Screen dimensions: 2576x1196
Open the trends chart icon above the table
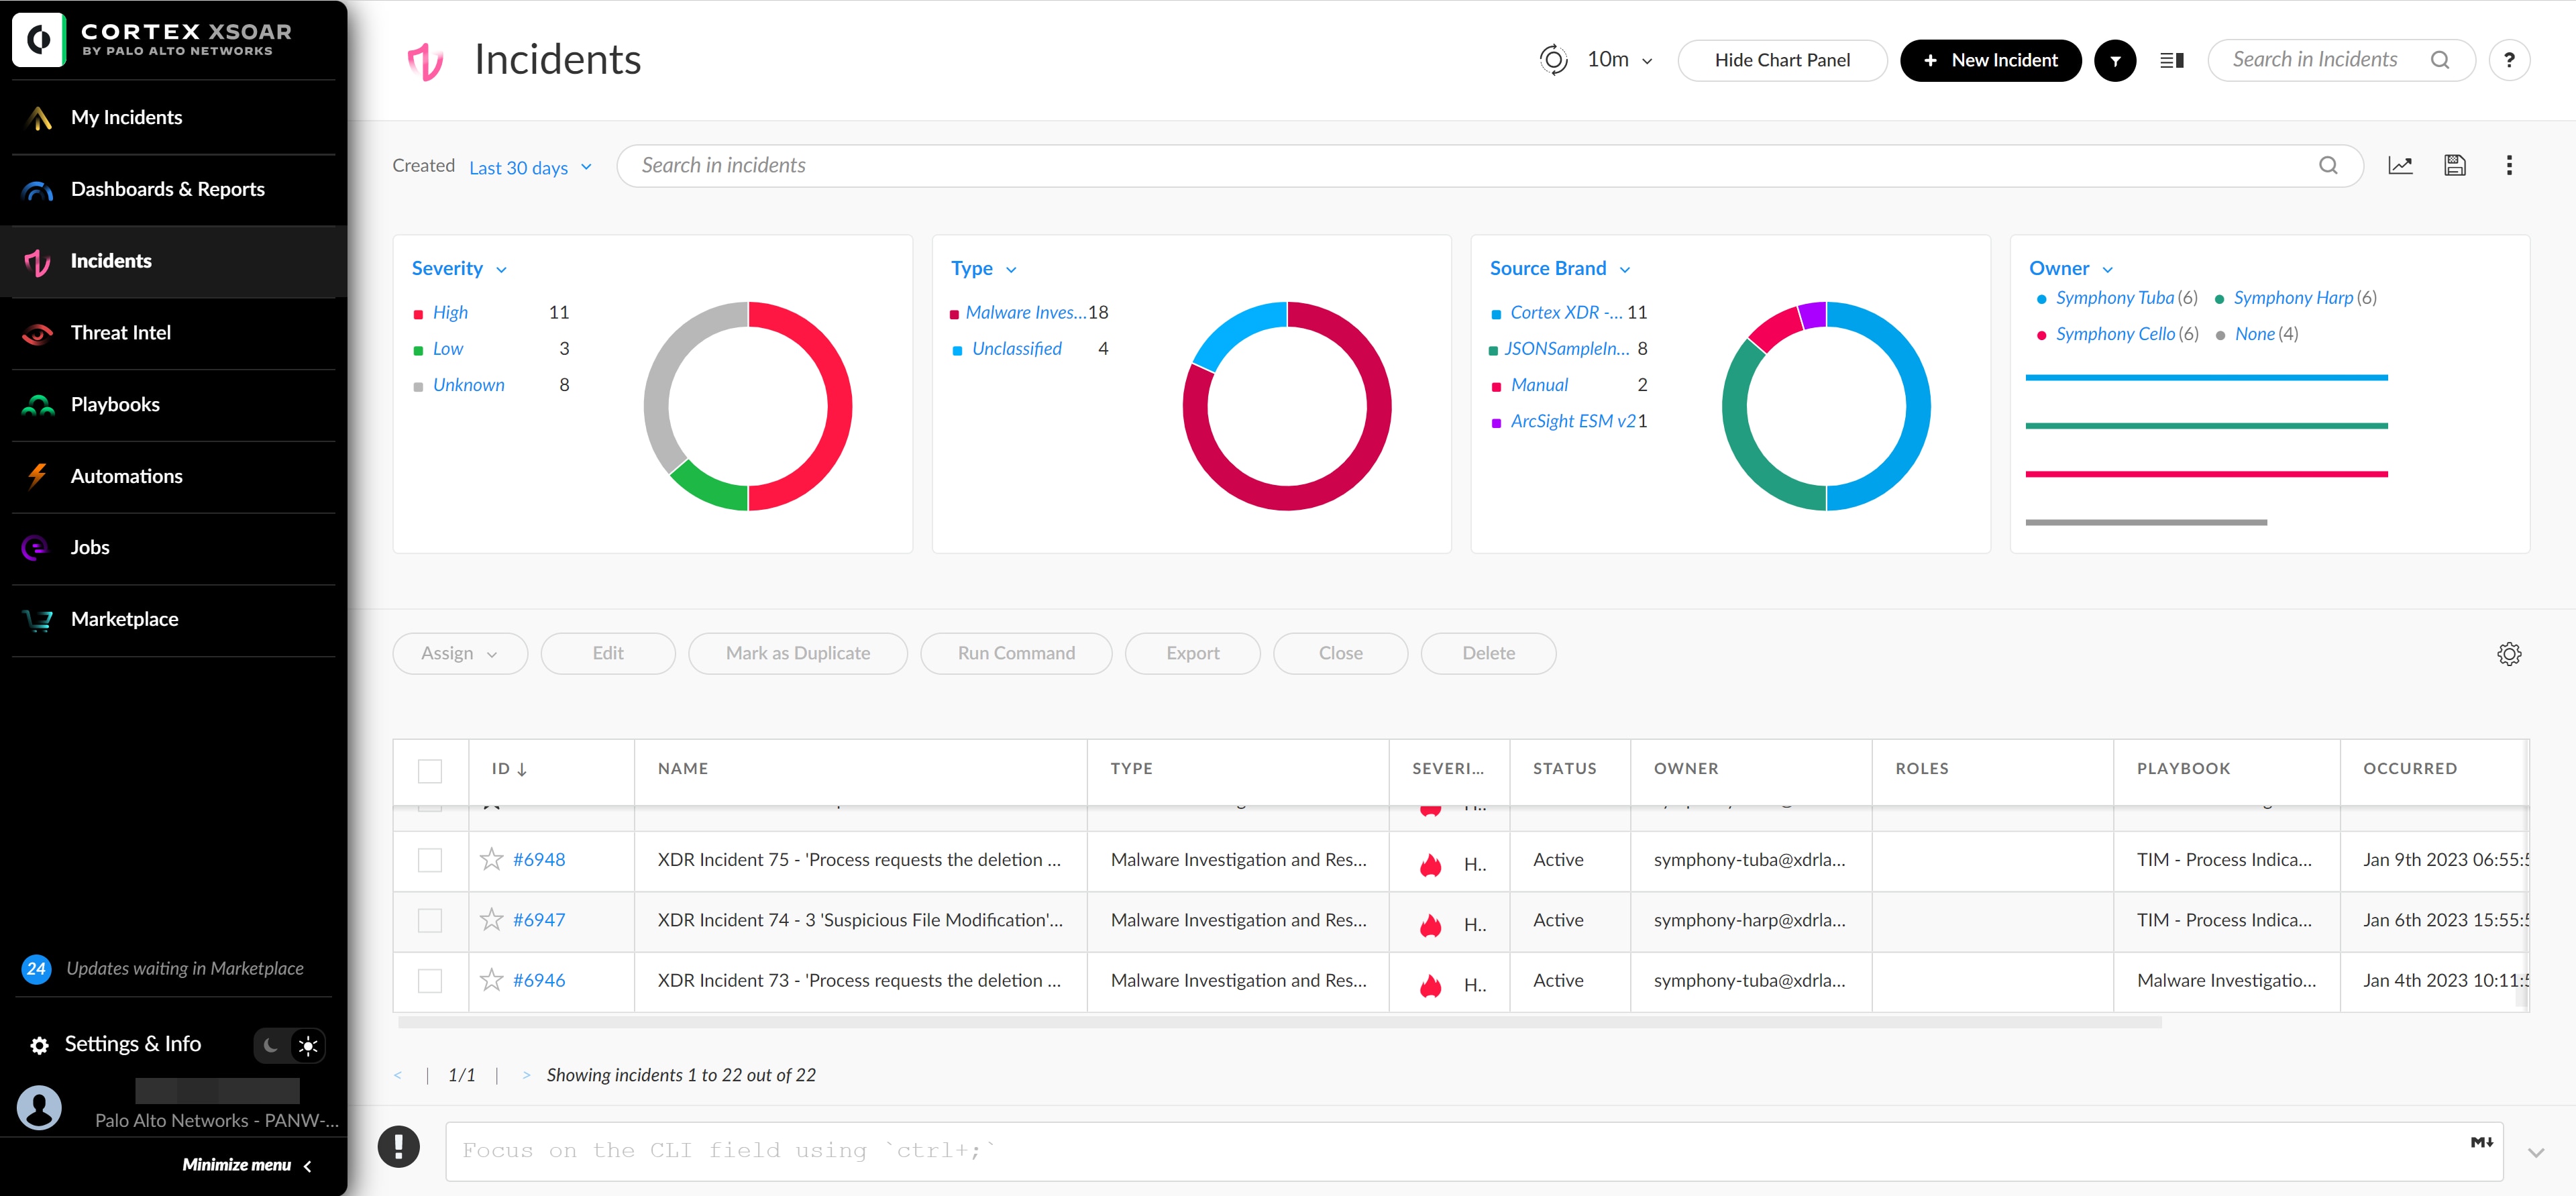click(2401, 165)
